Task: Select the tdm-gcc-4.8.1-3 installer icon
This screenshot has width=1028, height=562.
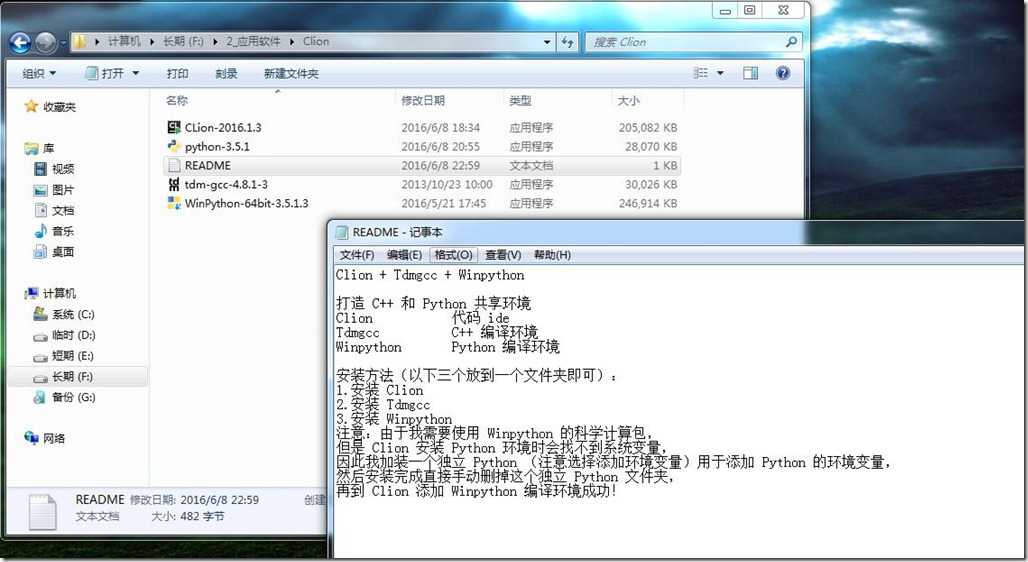Action: click(x=174, y=184)
